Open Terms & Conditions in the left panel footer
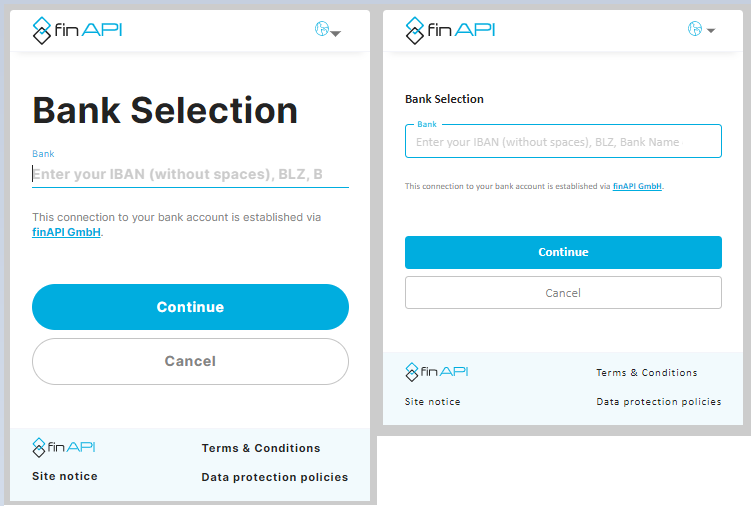The image size is (751, 506). point(261,448)
